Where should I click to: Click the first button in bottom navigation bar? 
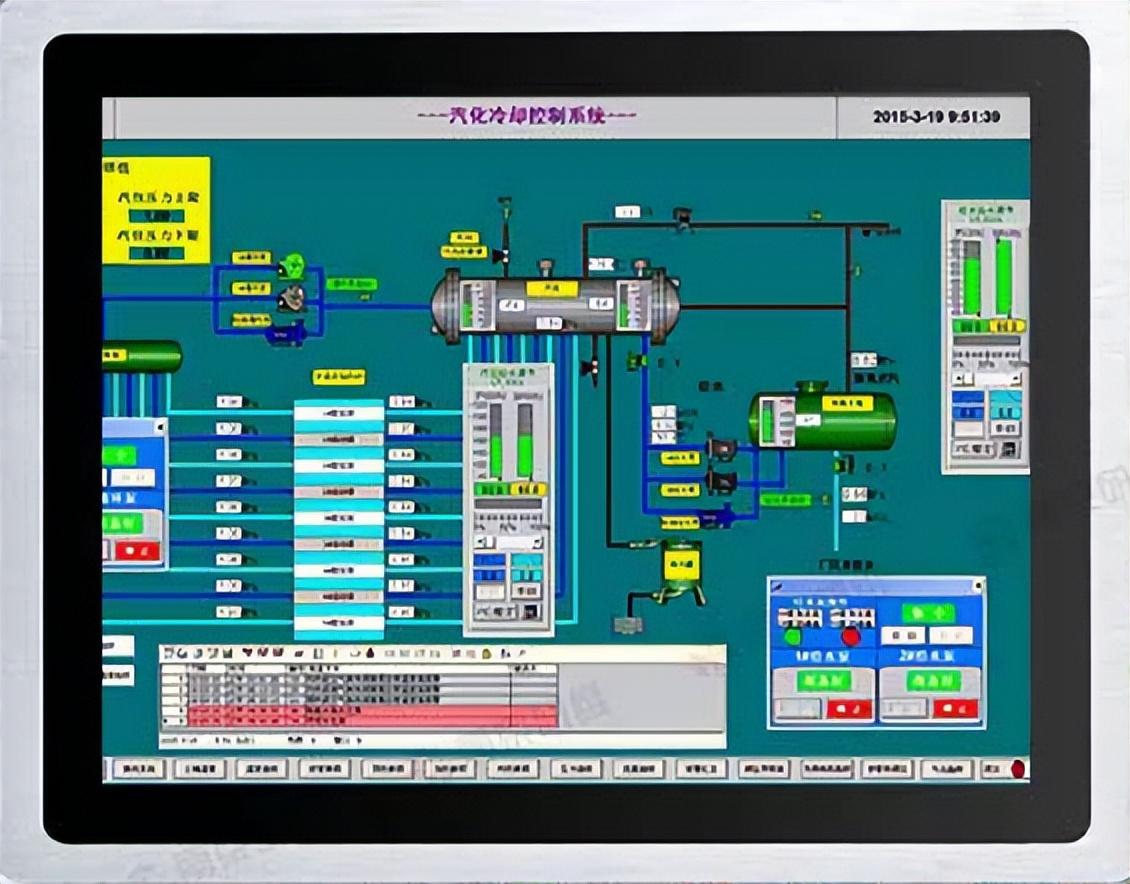[x=138, y=768]
